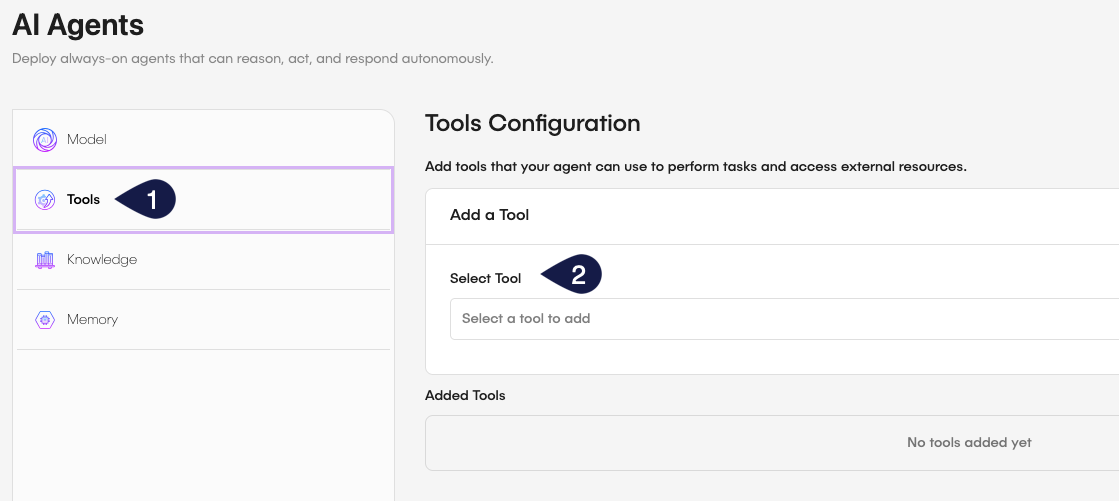The width and height of the screenshot is (1119, 501).
Task: Click the Knowledge library icon in sidebar
Action: pos(44,260)
